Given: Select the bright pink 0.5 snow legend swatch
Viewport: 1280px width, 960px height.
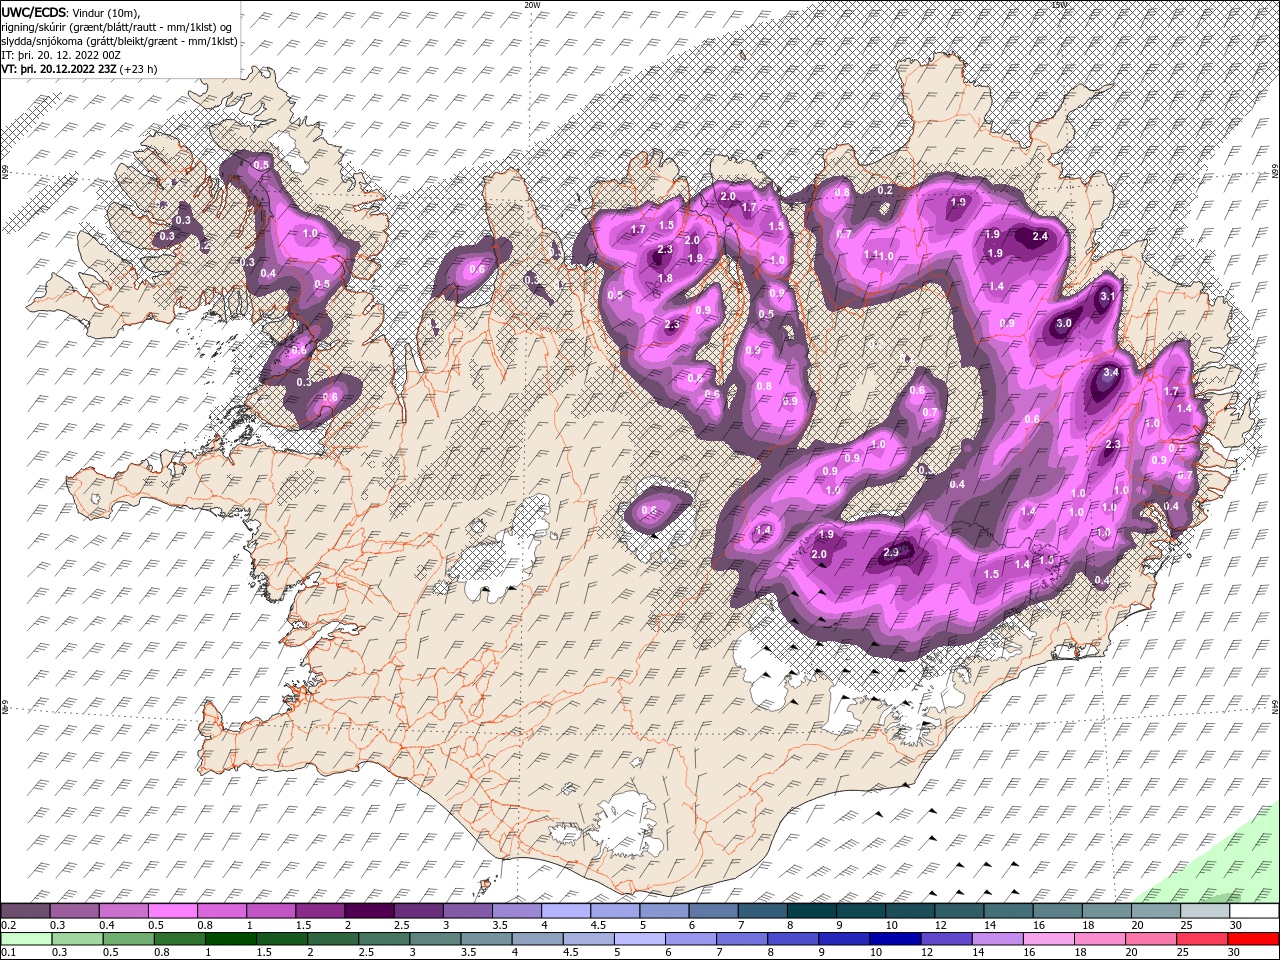Looking at the screenshot, I should 172,910.
